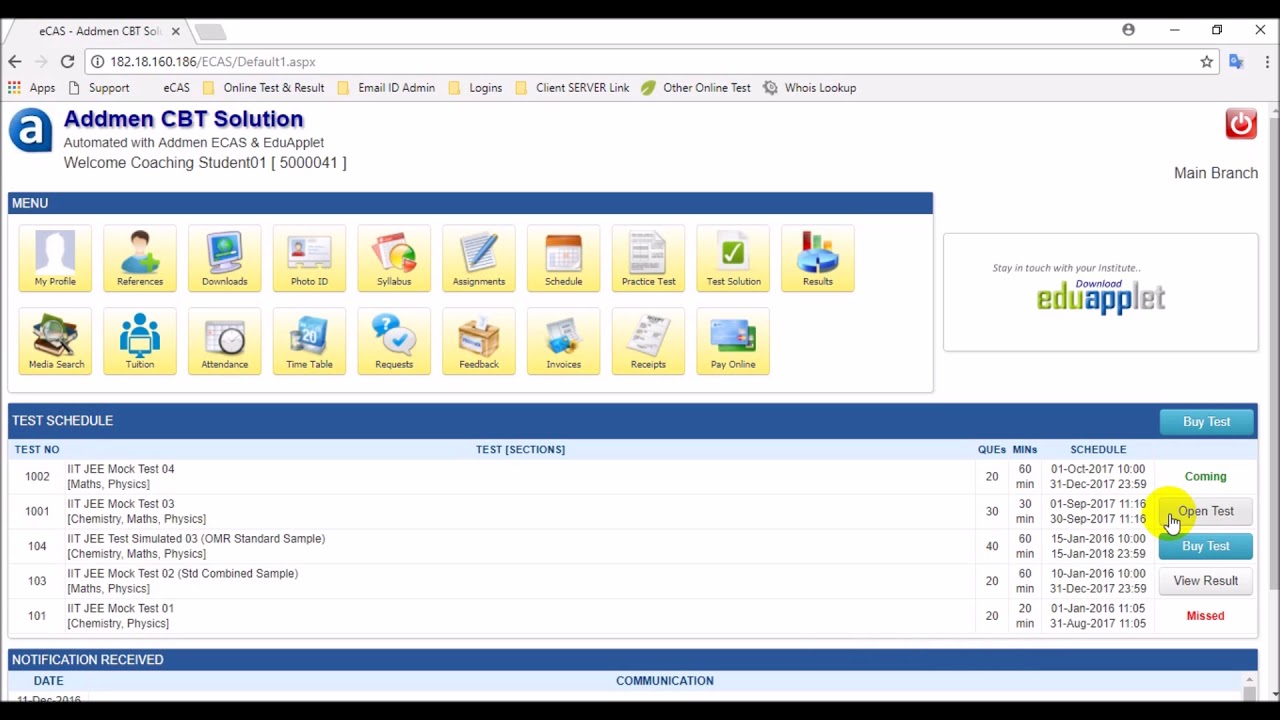Open the Receipts icon
The image size is (1280, 720).
[648, 341]
